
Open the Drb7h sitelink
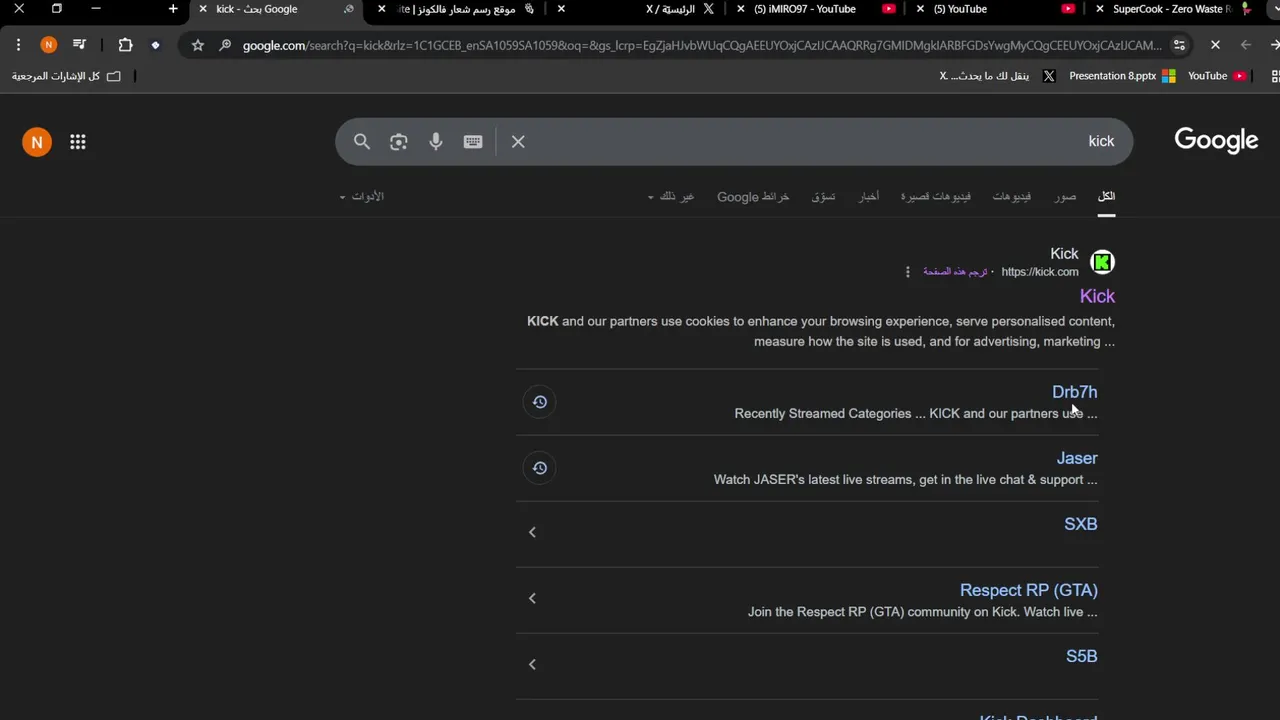click(x=1075, y=392)
